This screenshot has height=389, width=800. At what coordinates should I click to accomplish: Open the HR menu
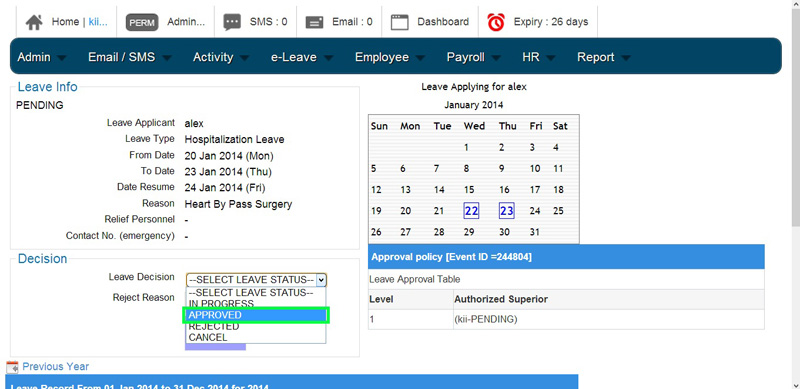pos(539,57)
